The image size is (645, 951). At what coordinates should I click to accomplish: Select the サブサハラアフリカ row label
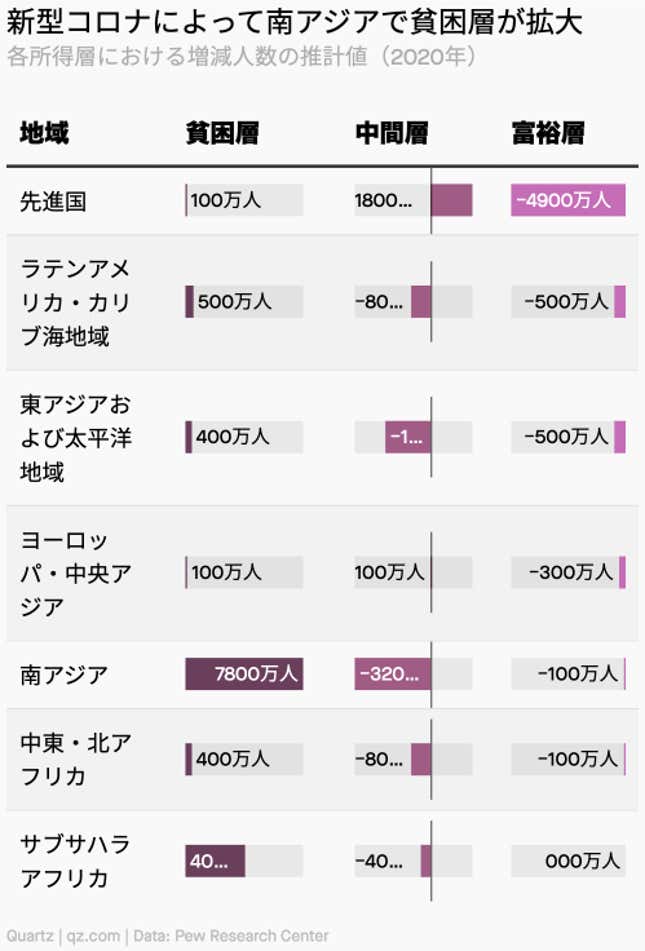tap(75, 861)
